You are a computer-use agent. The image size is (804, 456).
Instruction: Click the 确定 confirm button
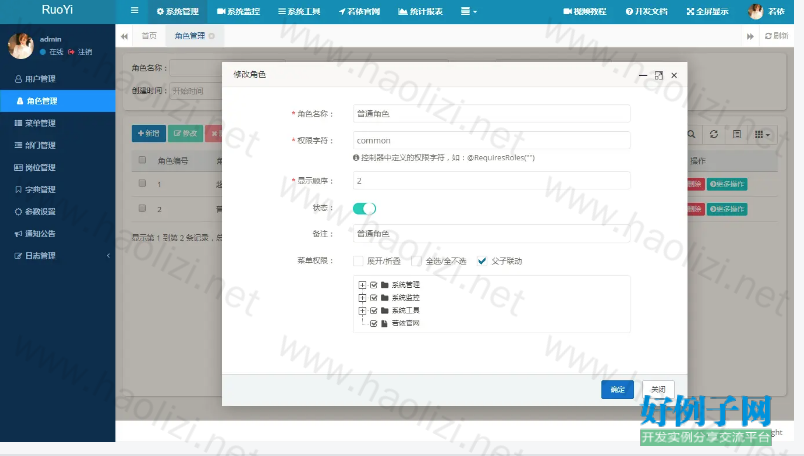coord(617,389)
